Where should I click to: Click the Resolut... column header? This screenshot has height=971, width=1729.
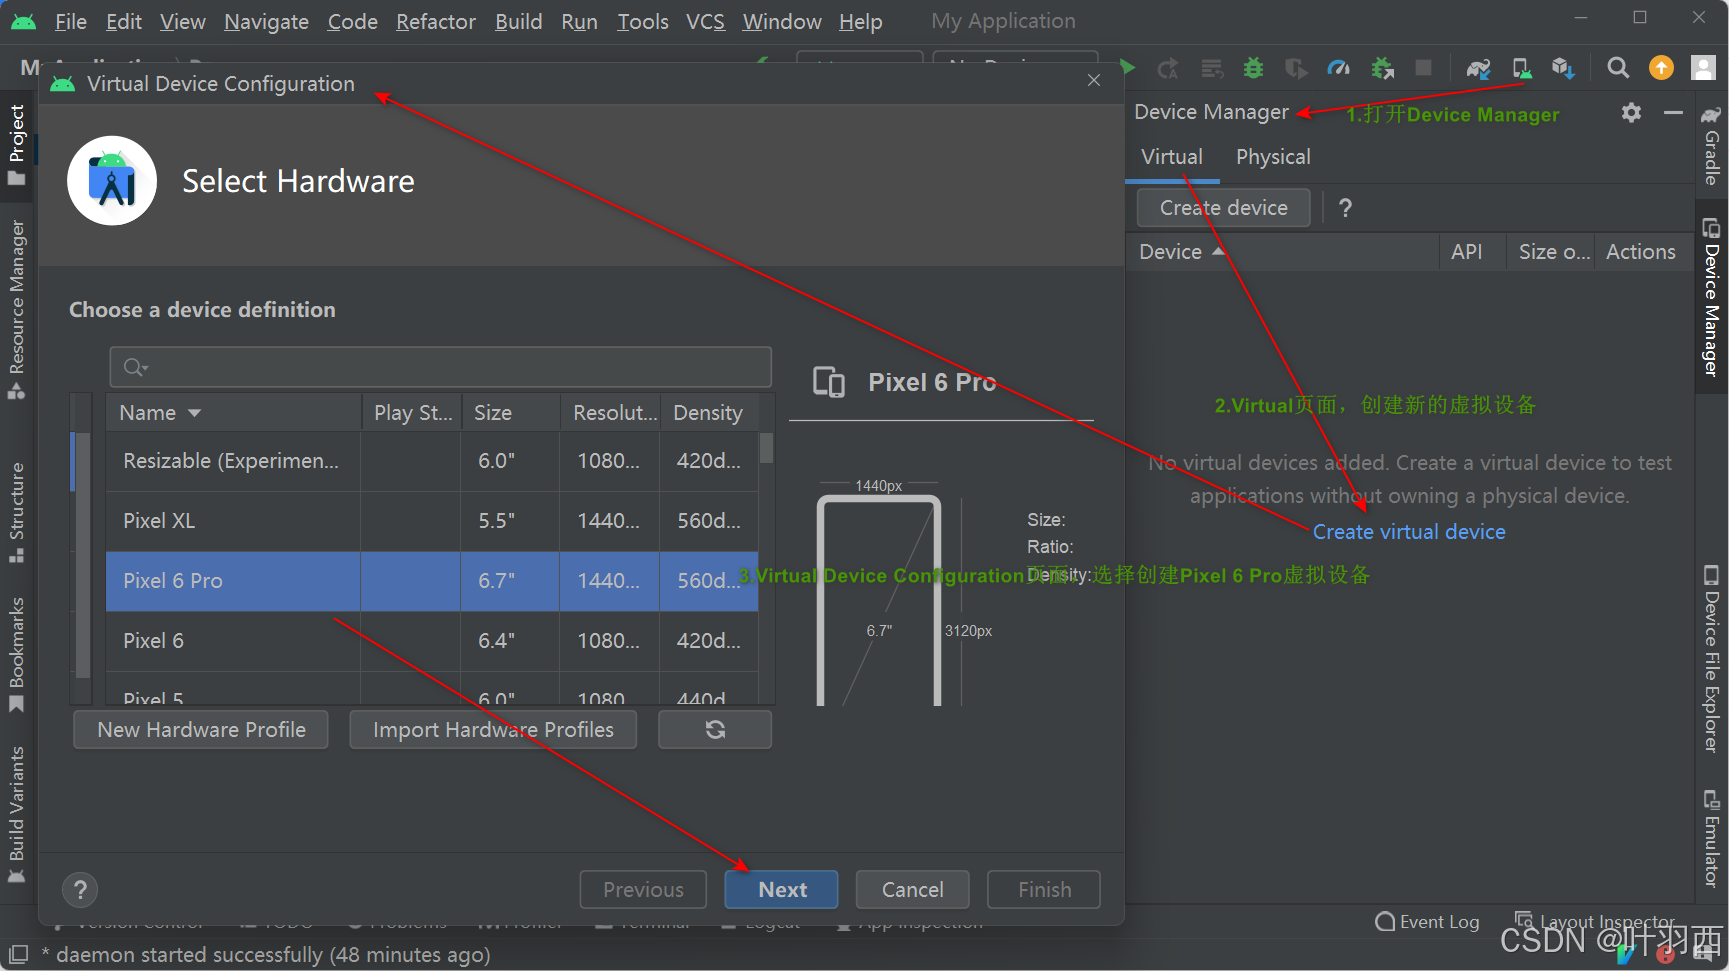[610, 413]
